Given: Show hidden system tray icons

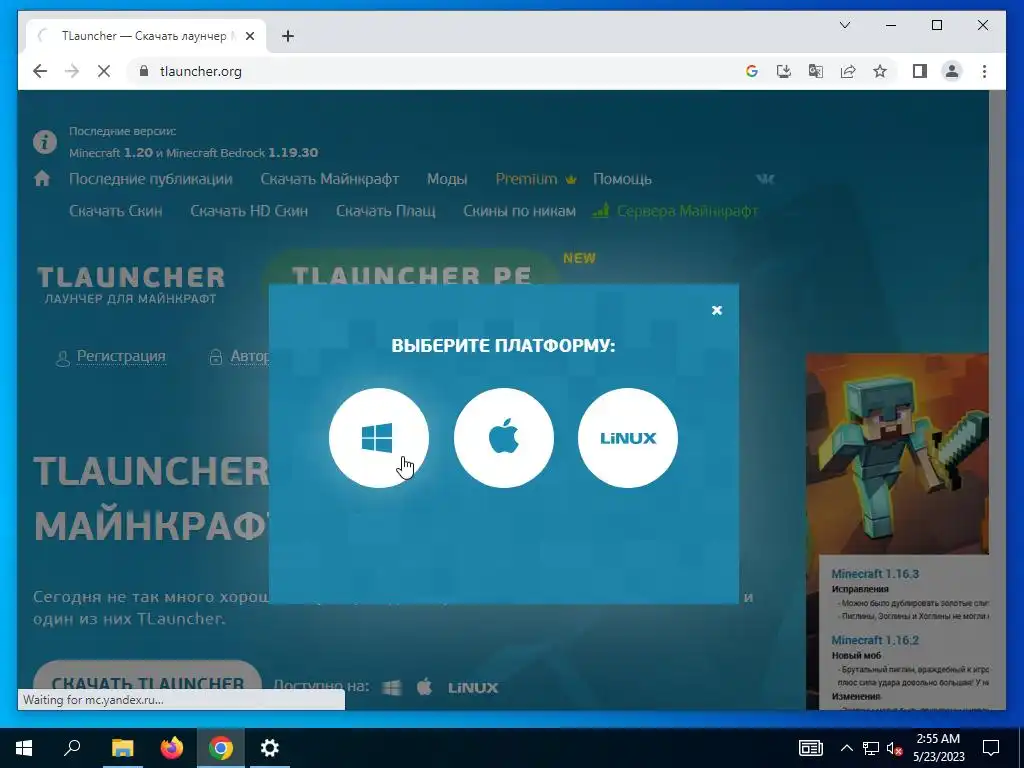Looking at the screenshot, I should [x=846, y=748].
